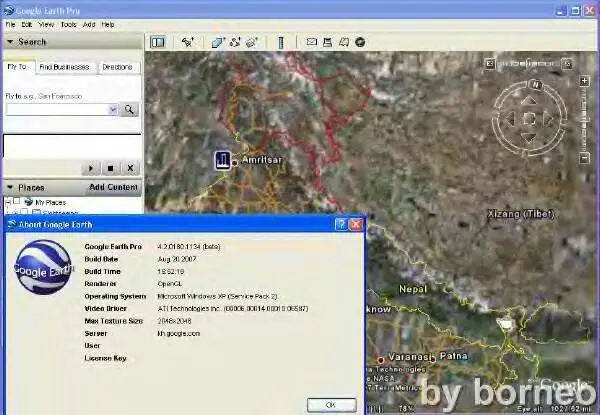600x415 pixels.
Task: Toggle the sidebar panel toolbar icon
Action: pos(158,42)
